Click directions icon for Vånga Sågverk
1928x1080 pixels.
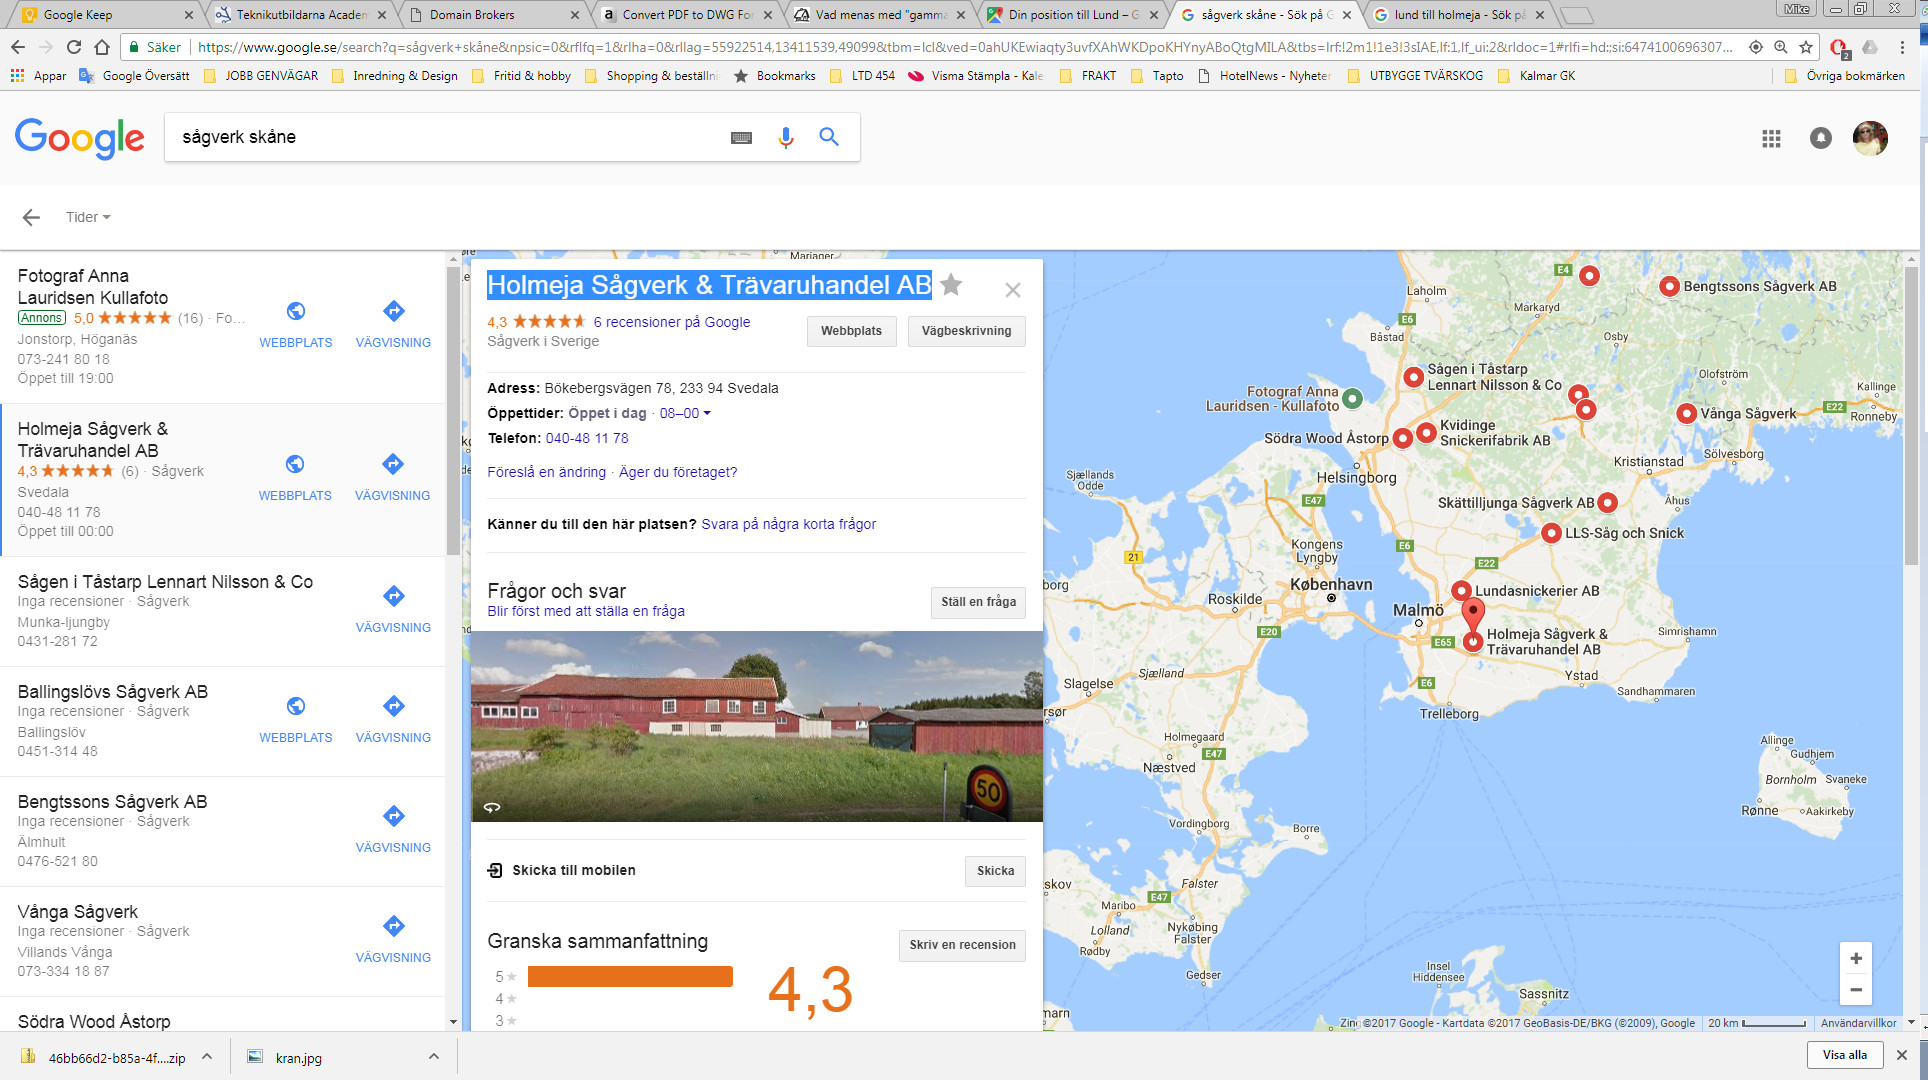(394, 926)
